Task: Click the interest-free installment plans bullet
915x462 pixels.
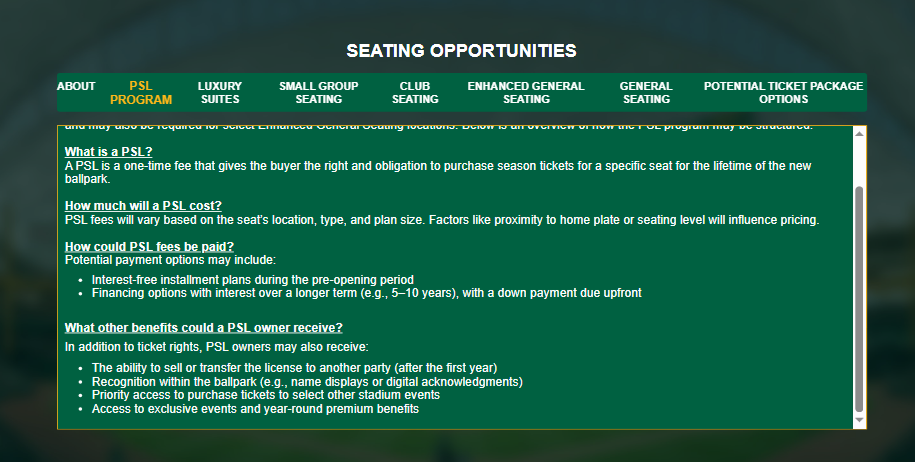Action: click(x=252, y=280)
